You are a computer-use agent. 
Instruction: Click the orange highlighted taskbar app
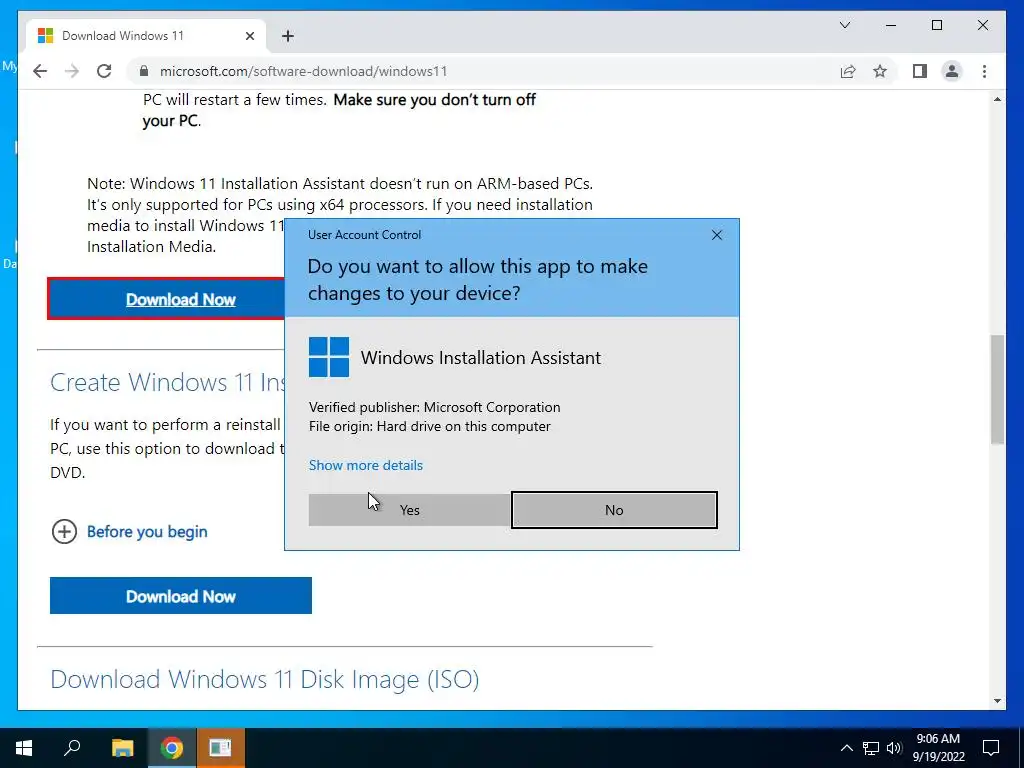pos(220,748)
